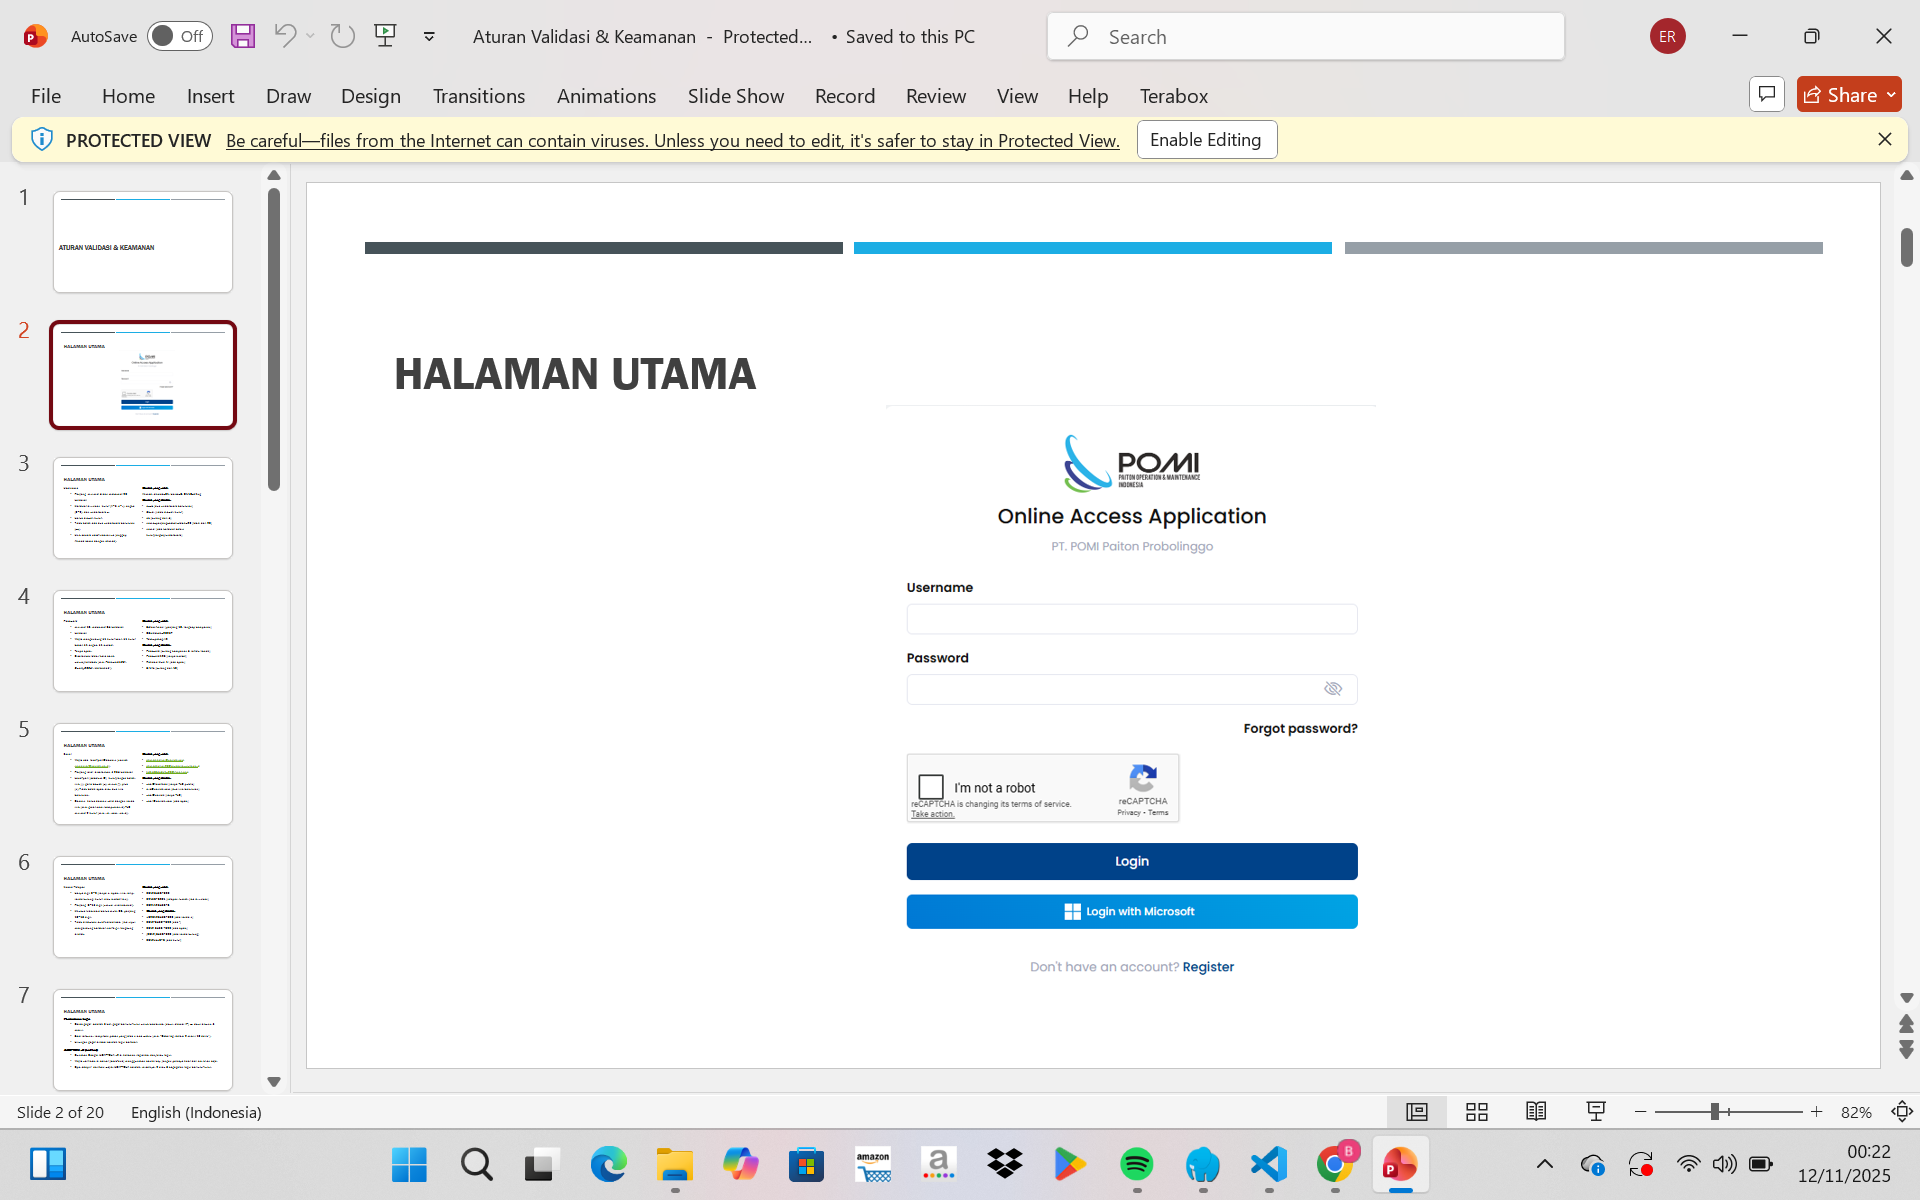
Task: Click the Forgot password link
Action: click(1300, 728)
